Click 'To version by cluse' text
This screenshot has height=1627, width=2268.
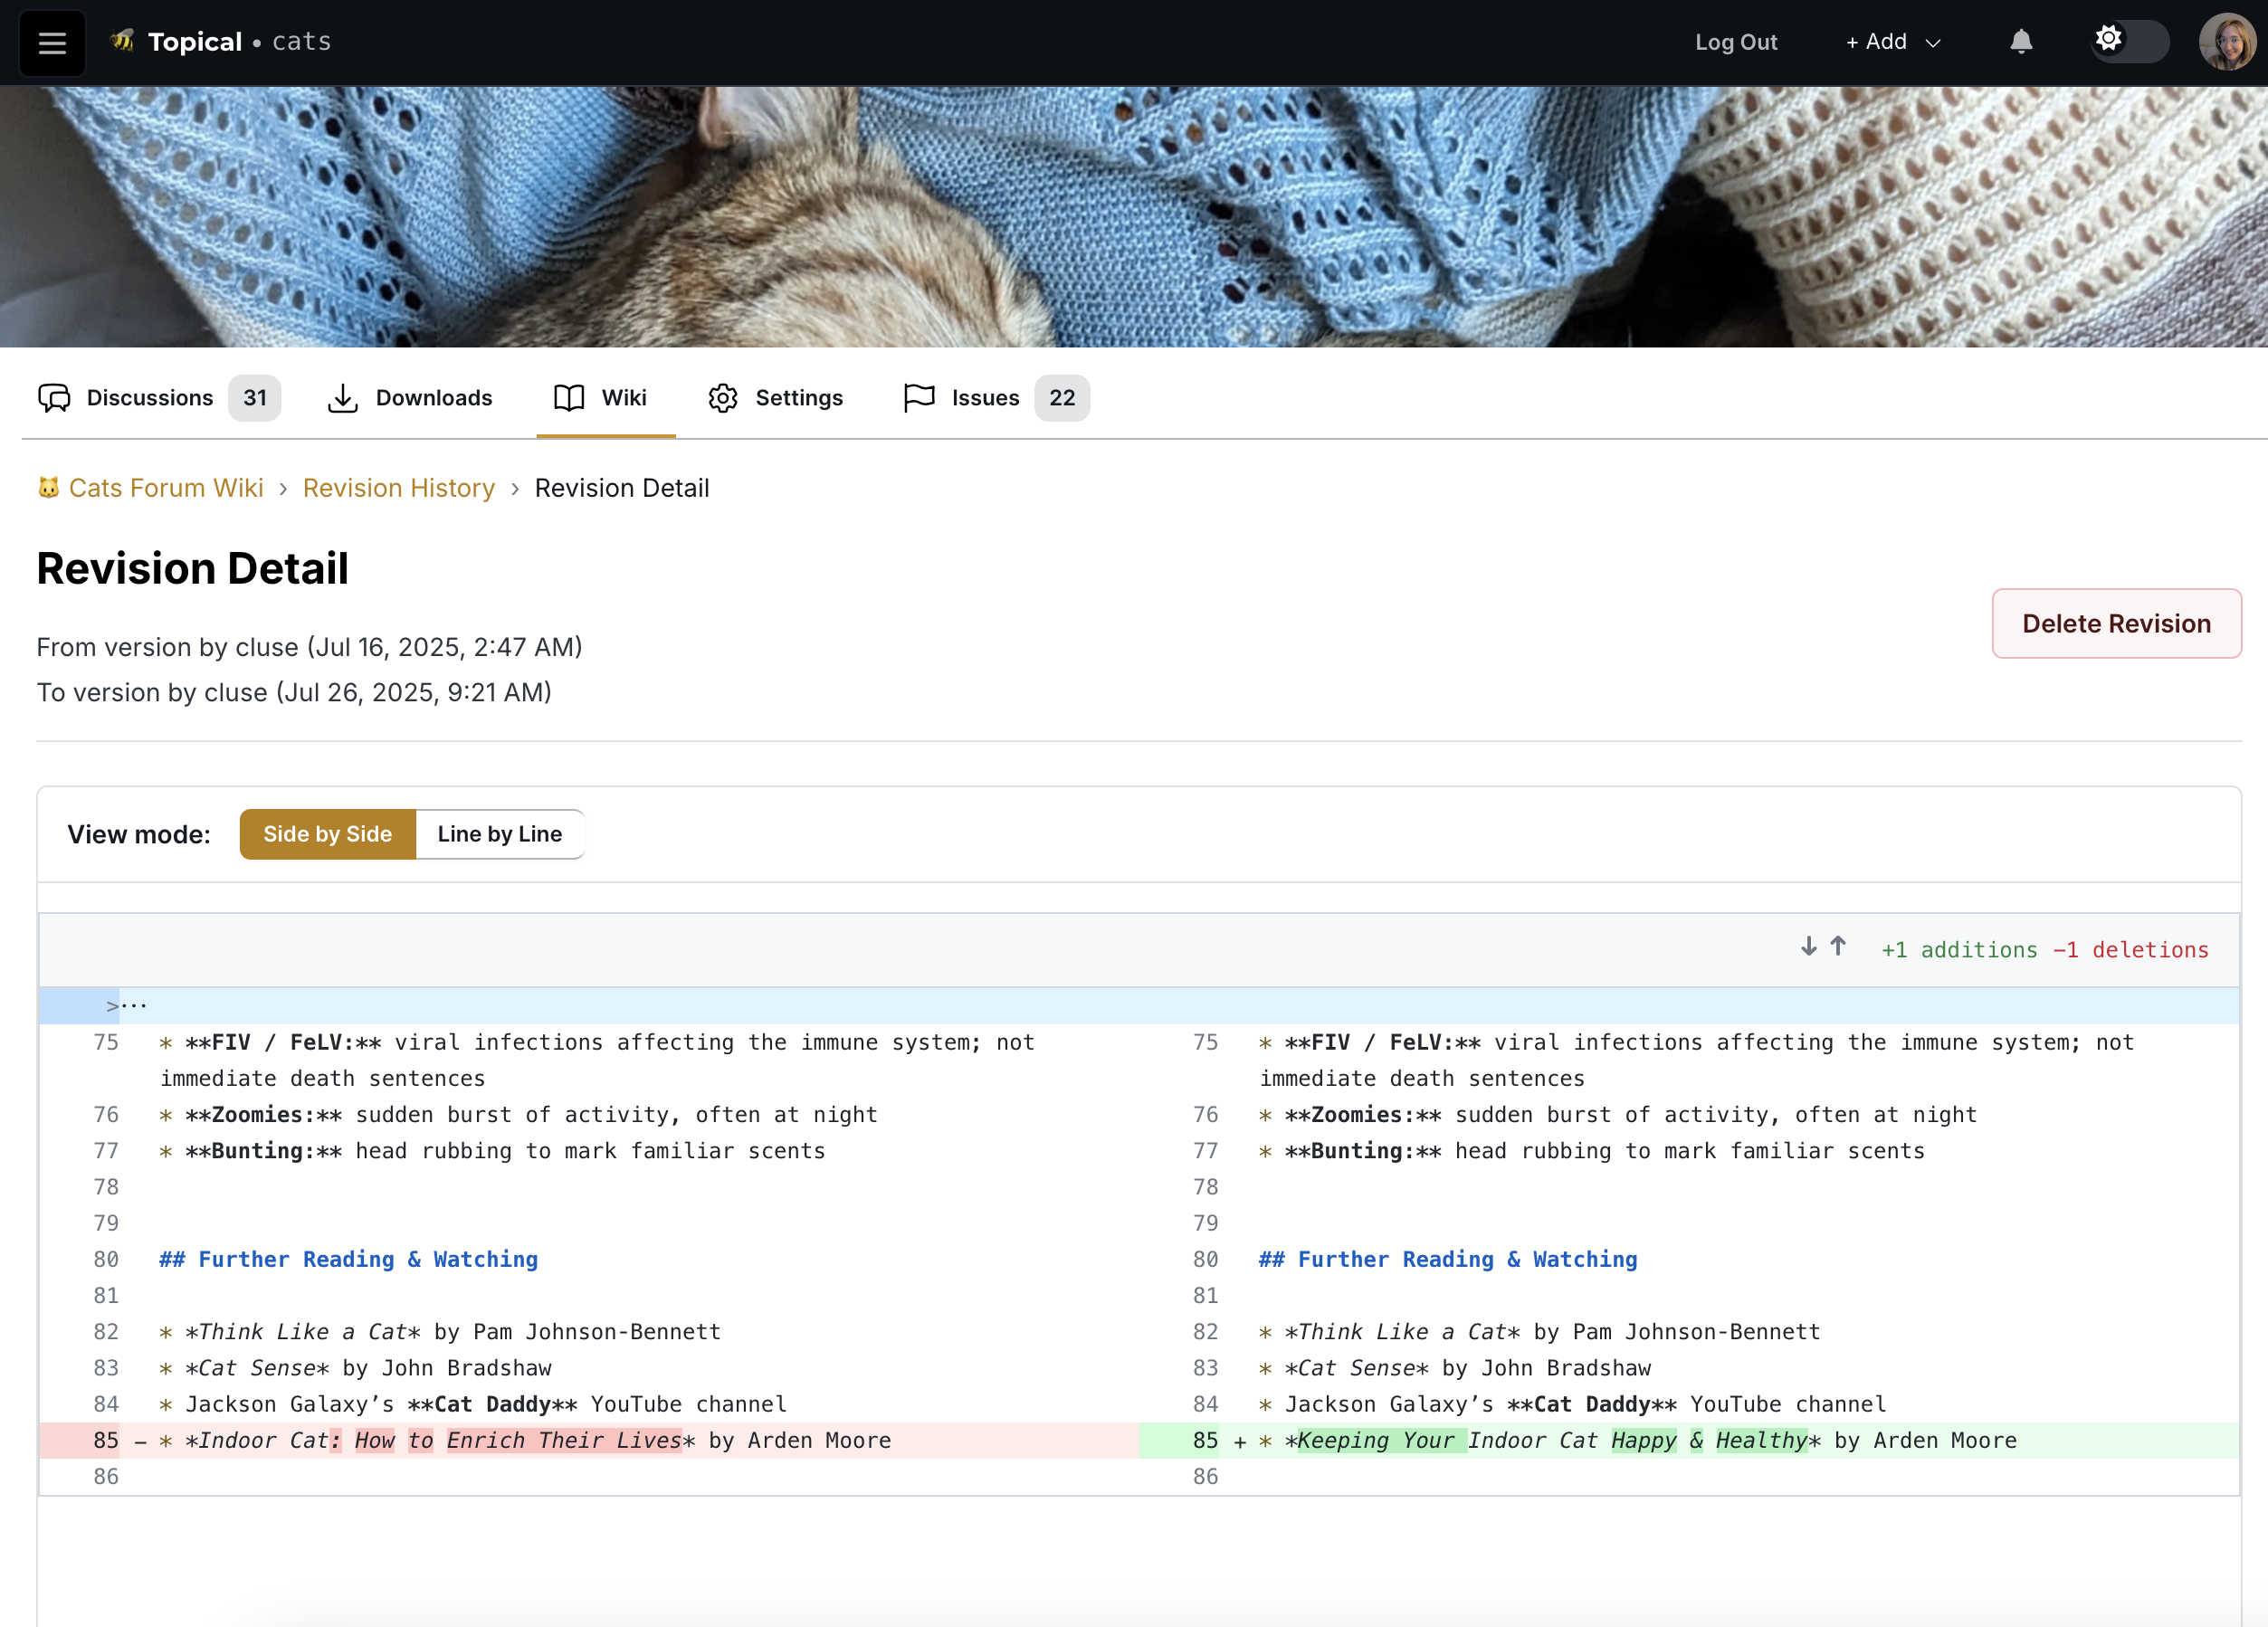pyautogui.click(x=294, y=692)
